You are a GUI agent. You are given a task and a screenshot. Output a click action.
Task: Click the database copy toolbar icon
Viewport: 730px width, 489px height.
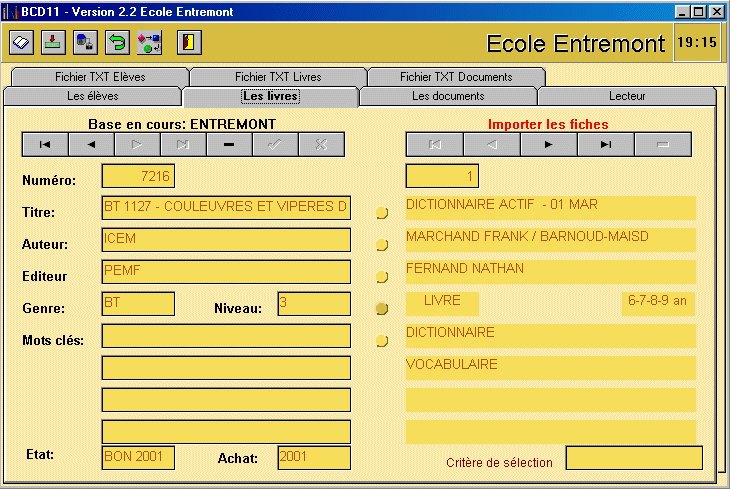[x=86, y=42]
